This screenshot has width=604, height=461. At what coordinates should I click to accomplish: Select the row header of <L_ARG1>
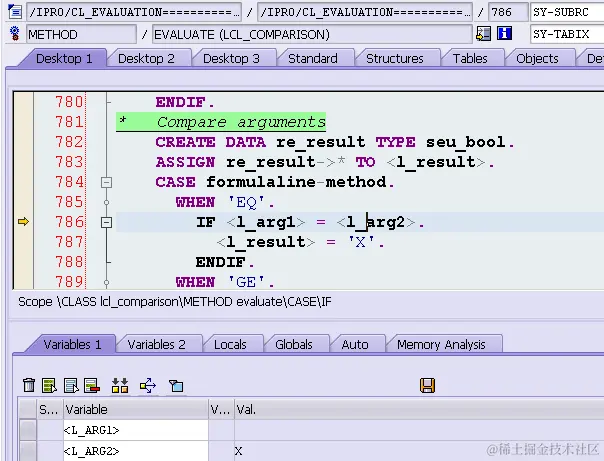tap(28, 430)
